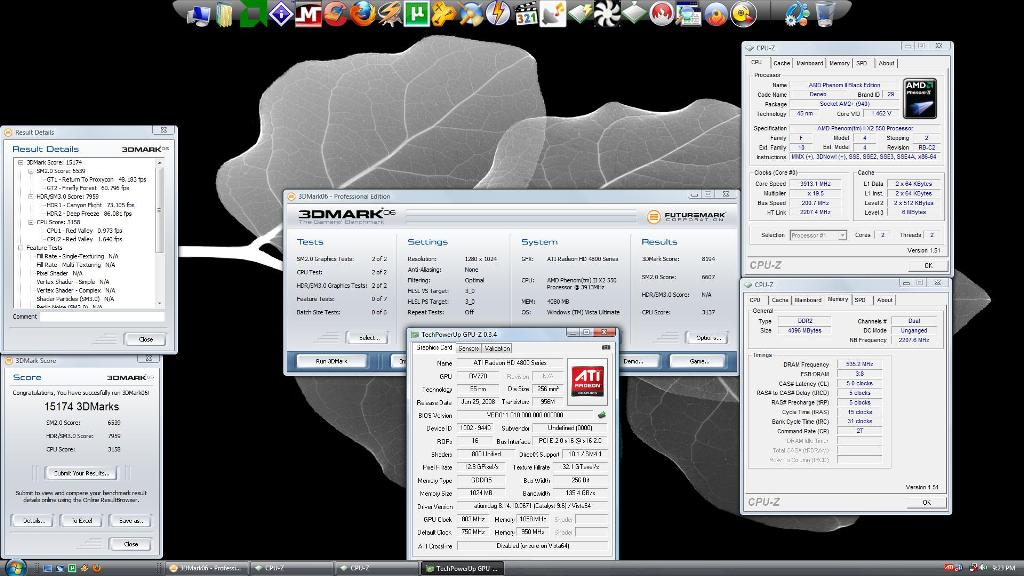Screen dimensions: 1024x576
Task: Collapse the CPU Score tree node
Action: (x=30, y=222)
